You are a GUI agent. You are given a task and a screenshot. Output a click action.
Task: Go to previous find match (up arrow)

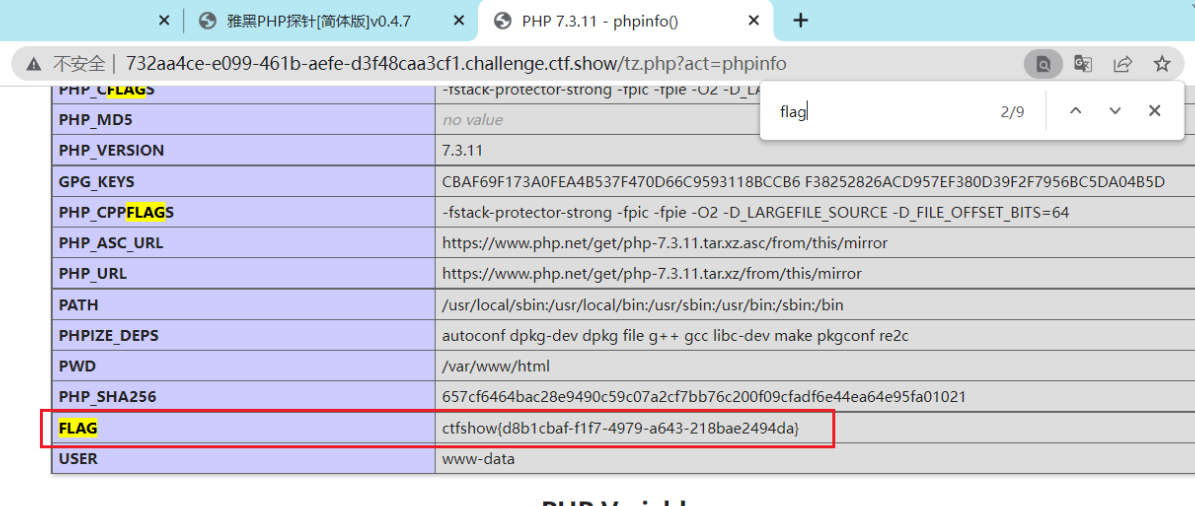click(1076, 111)
